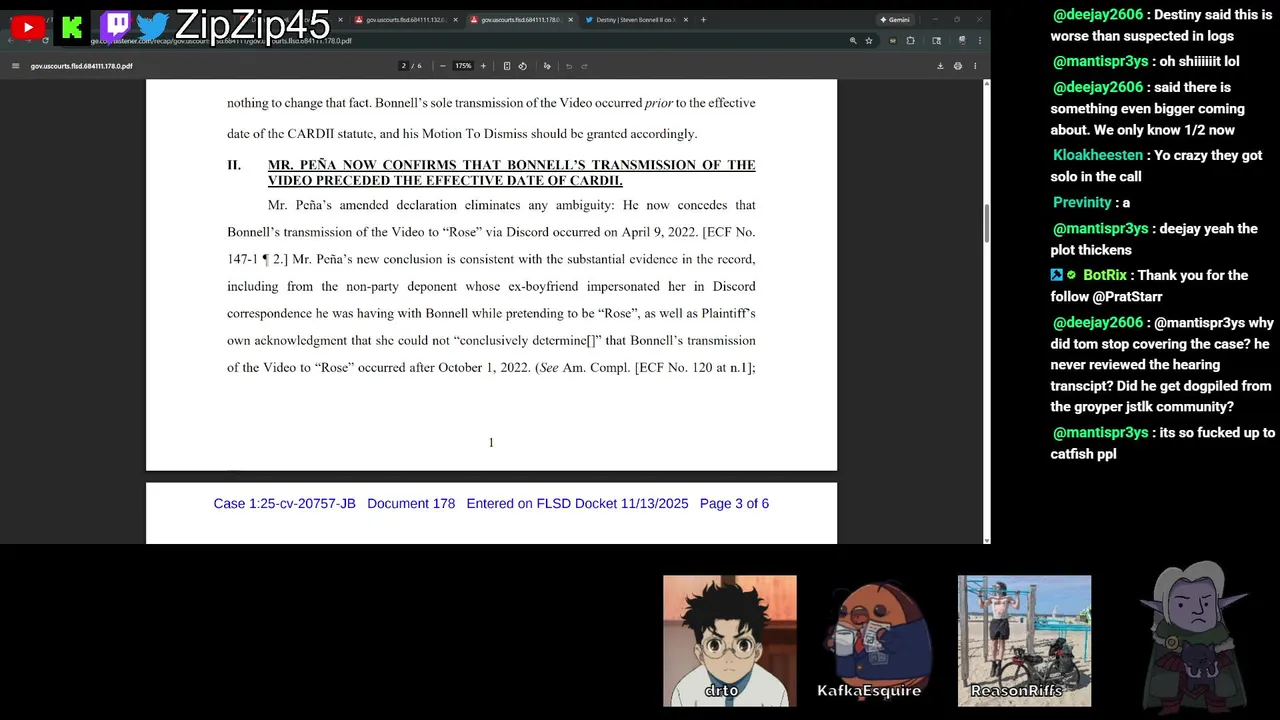This screenshot has height=720, width=1280.
Task: Close the Destiny Steven Bonnell tab
Action: point(686,20)
